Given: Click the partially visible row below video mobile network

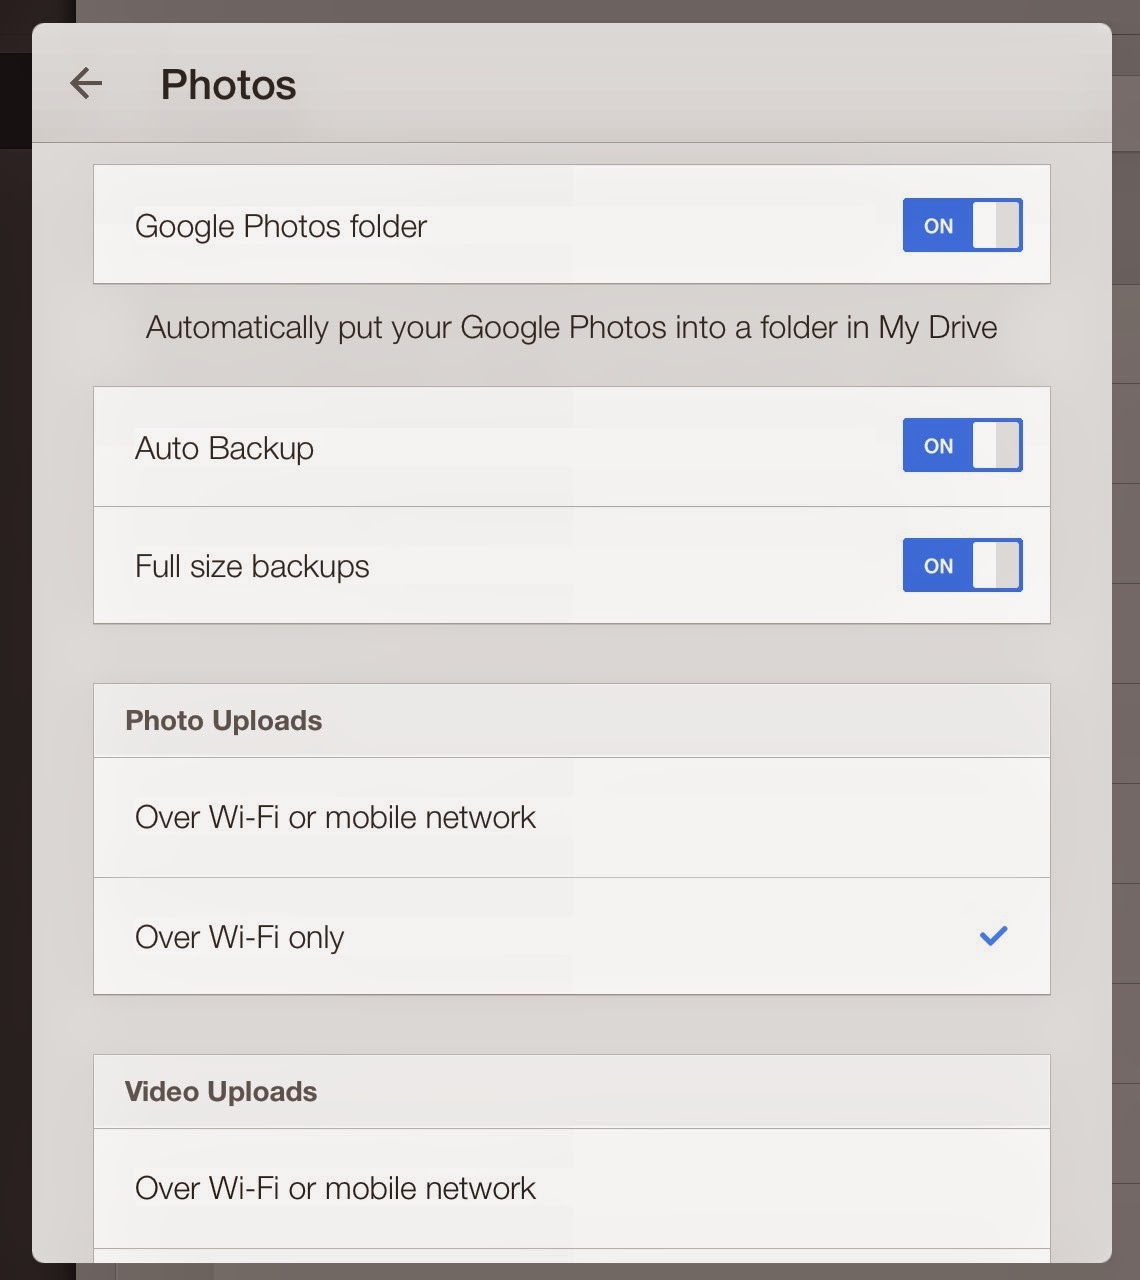Looking at the screenshot, I should tap(571, 1255).
